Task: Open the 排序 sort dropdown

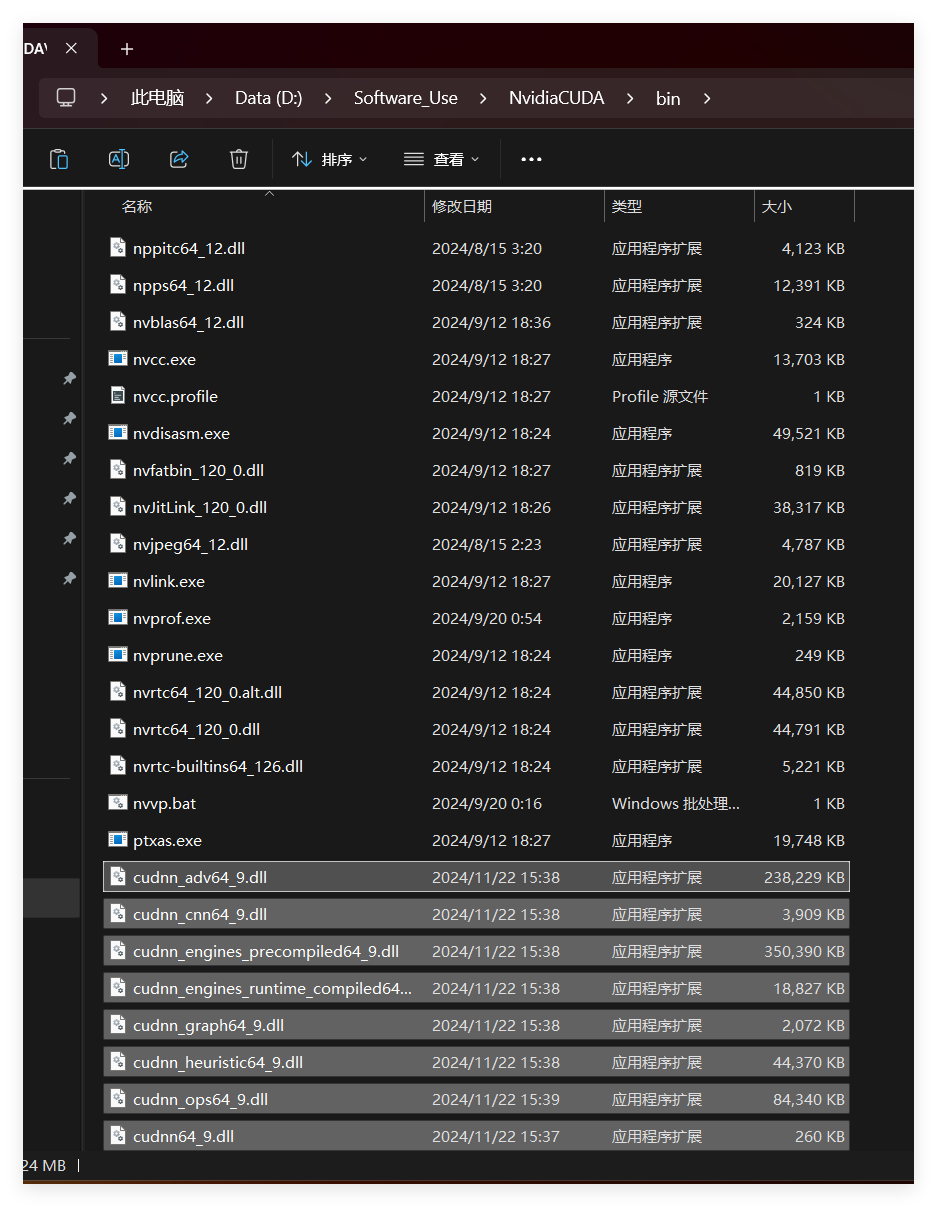Action: (x=329, y=159)
